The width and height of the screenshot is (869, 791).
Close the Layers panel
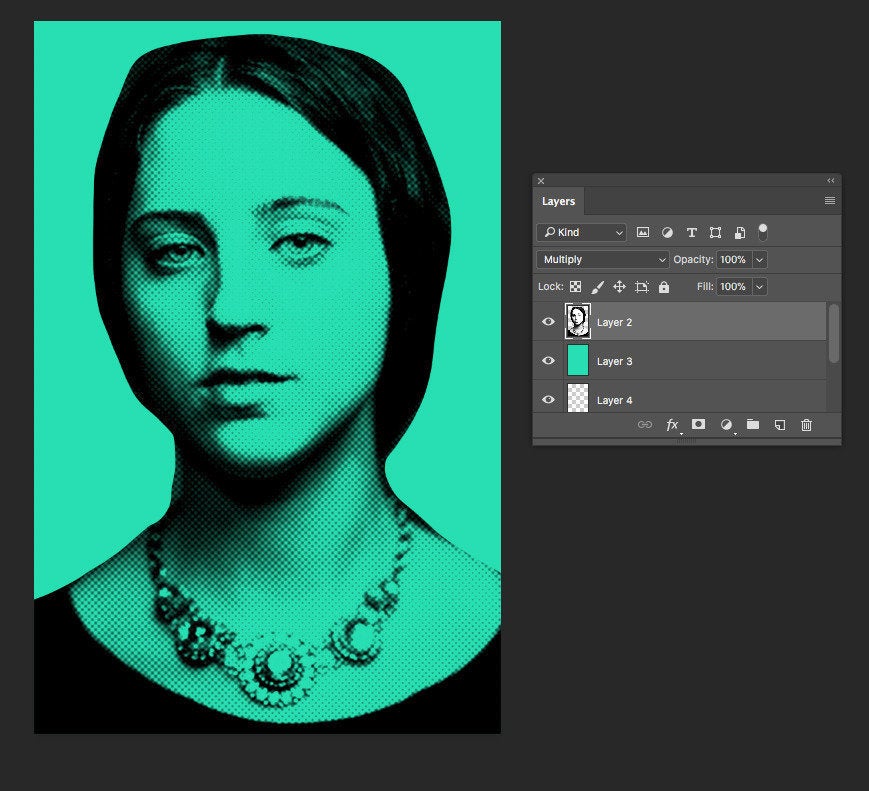(541, 181)
